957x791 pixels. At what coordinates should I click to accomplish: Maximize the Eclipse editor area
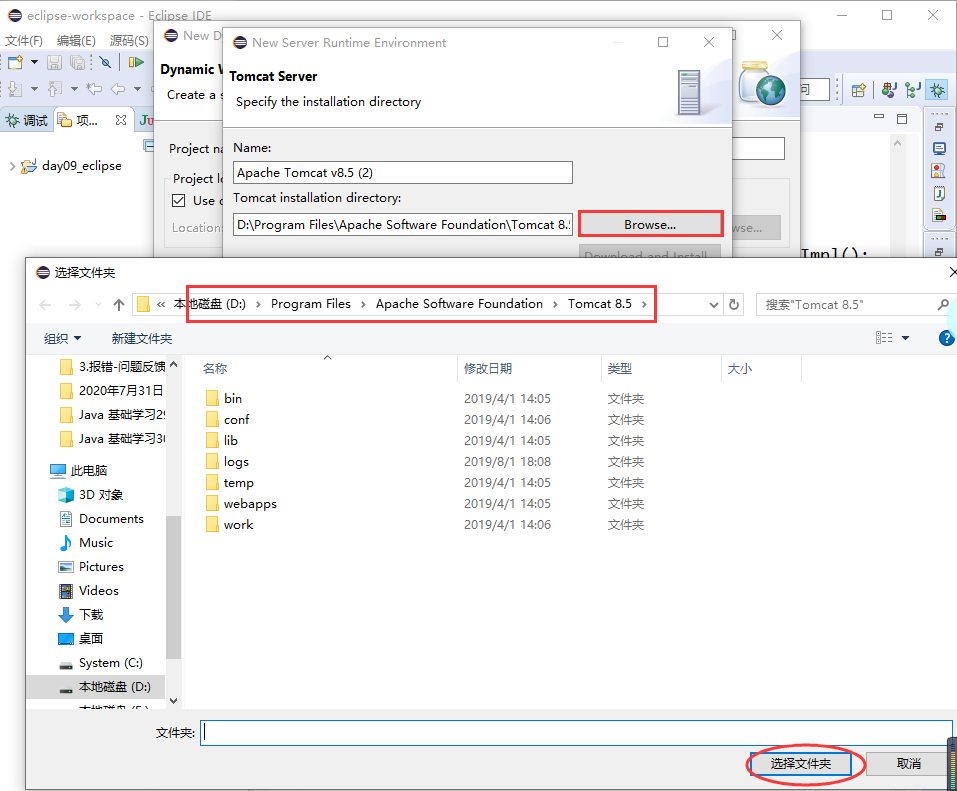point(902,118)
